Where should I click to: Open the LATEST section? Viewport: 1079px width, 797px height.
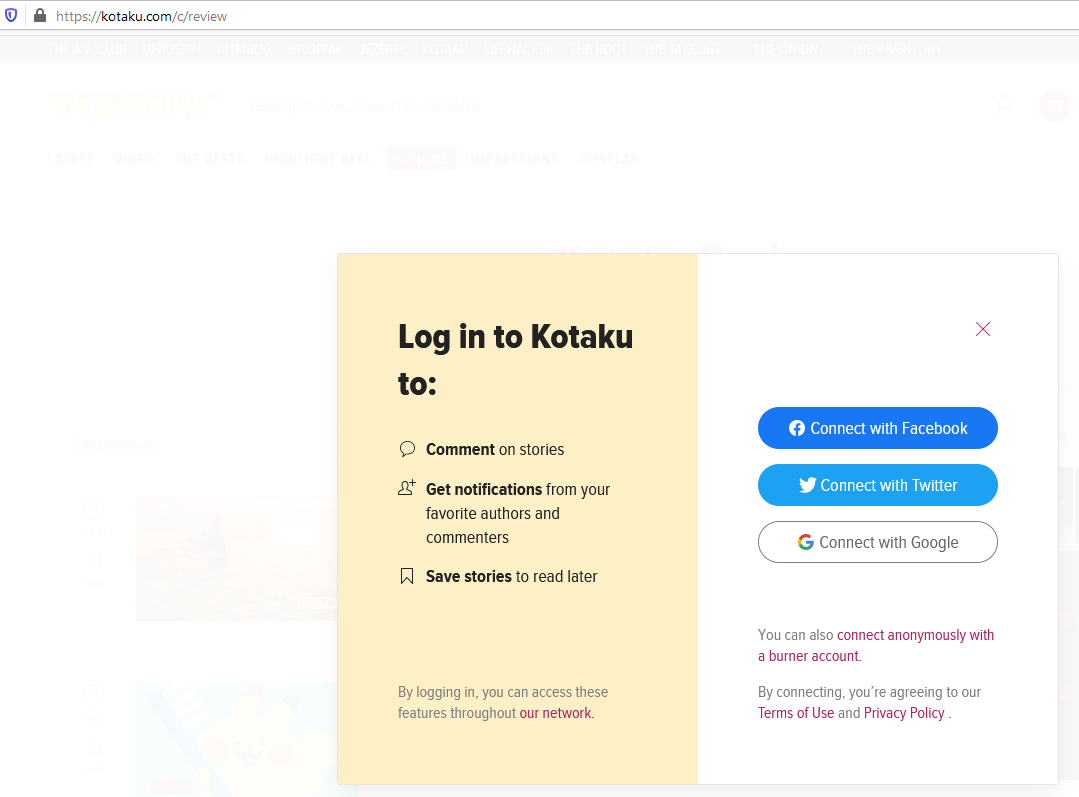(70, 158)
